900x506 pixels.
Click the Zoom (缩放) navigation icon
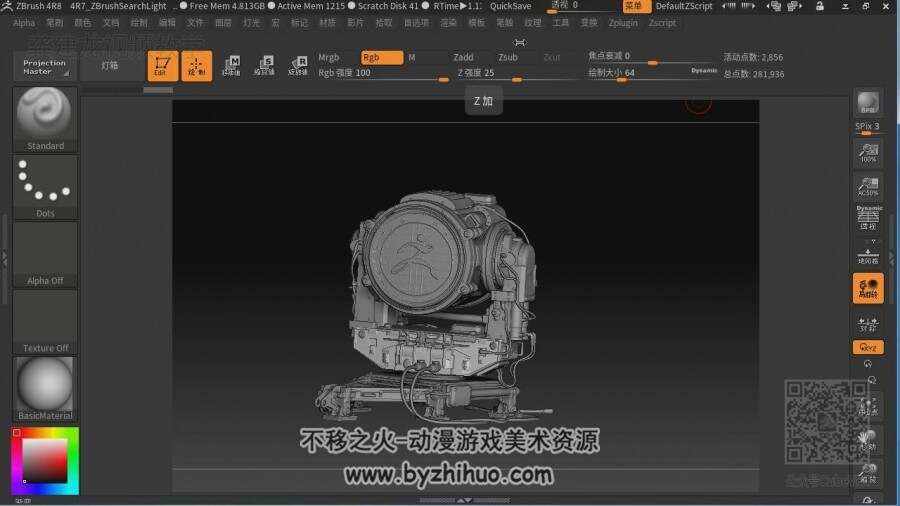click(868, 474)
